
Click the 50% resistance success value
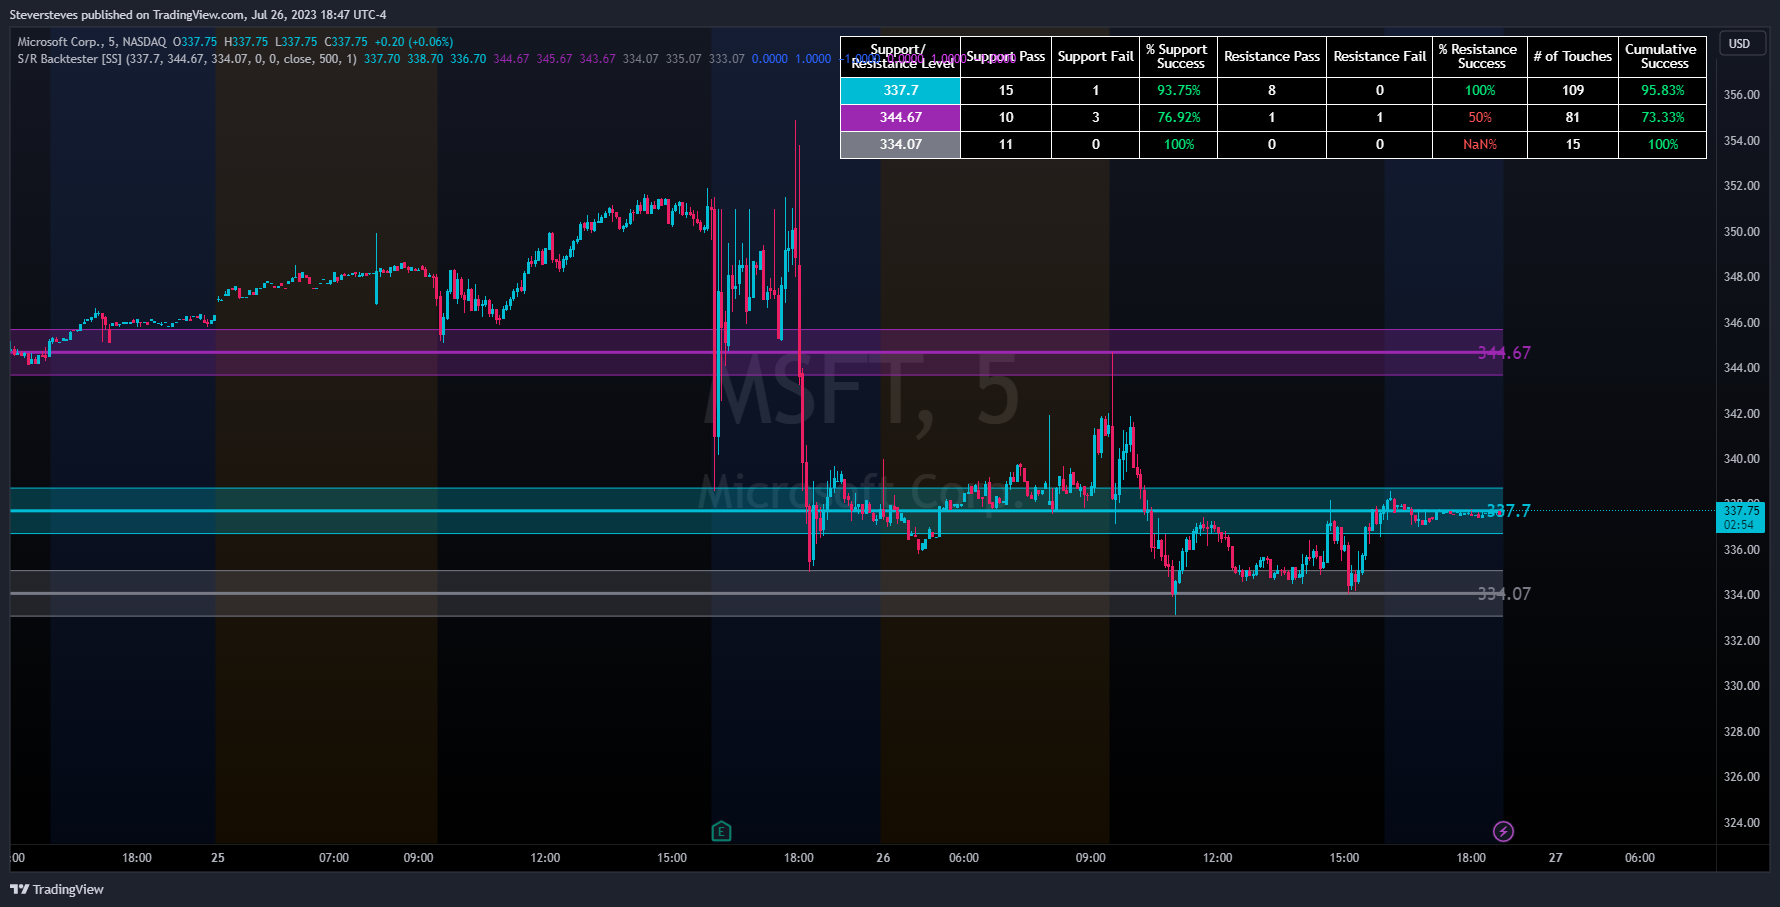click(x=1480, y=117)
